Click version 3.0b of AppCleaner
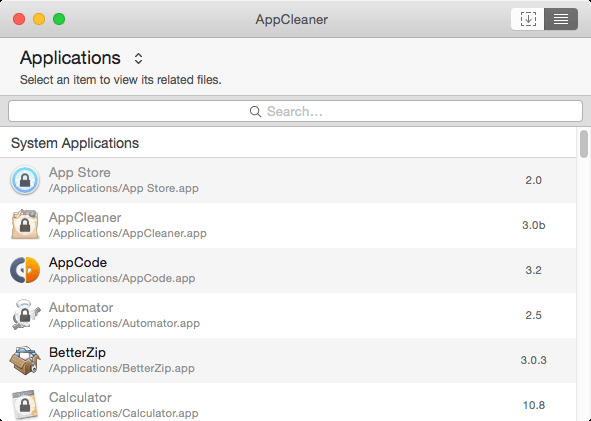 coord(533,225)
